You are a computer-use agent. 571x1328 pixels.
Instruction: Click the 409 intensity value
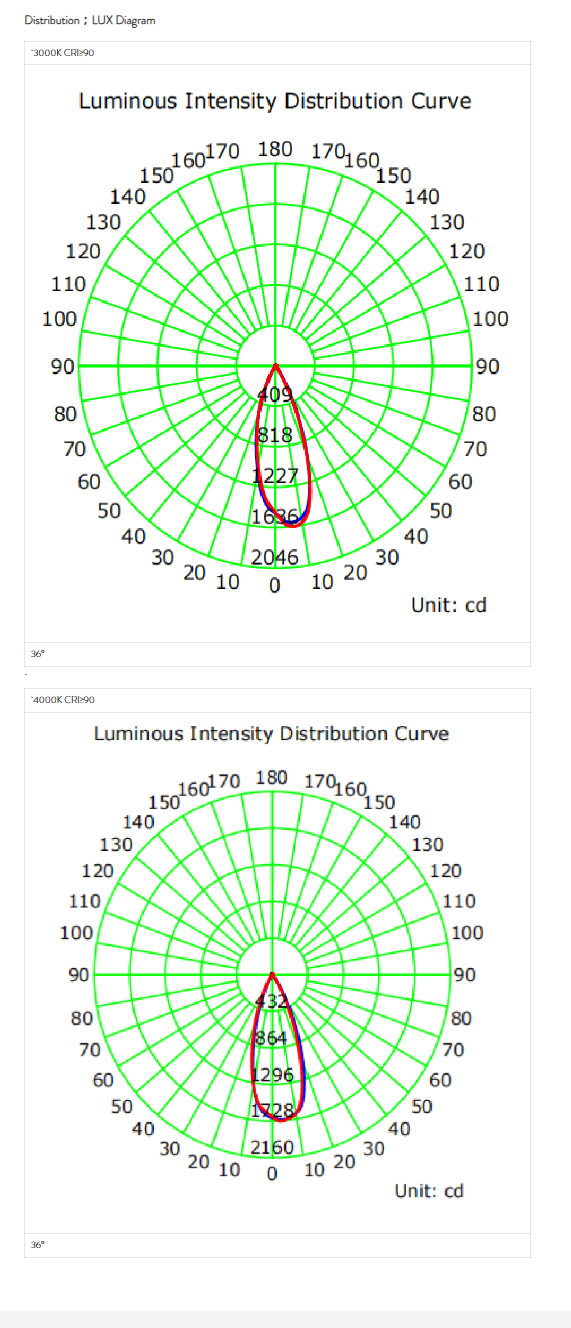click(x=277, y=394)
